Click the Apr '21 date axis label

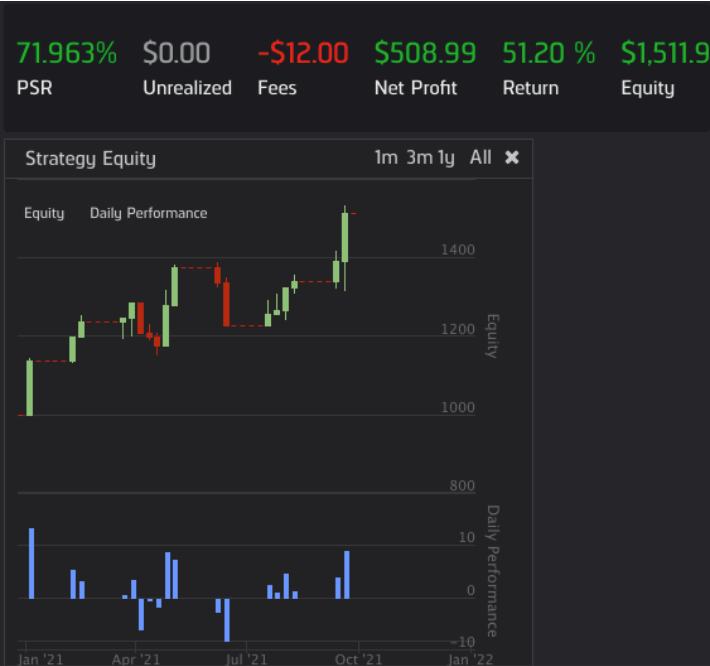coord(136,658)
